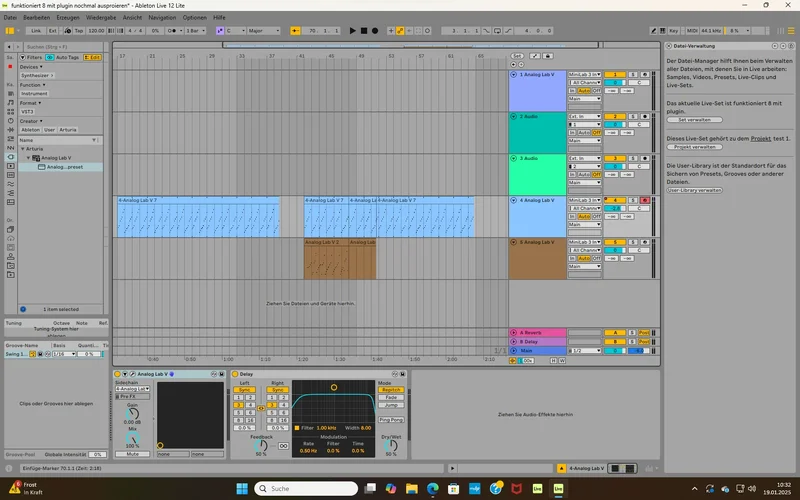Solo track 1 Analog Lab V

point(633,74)
